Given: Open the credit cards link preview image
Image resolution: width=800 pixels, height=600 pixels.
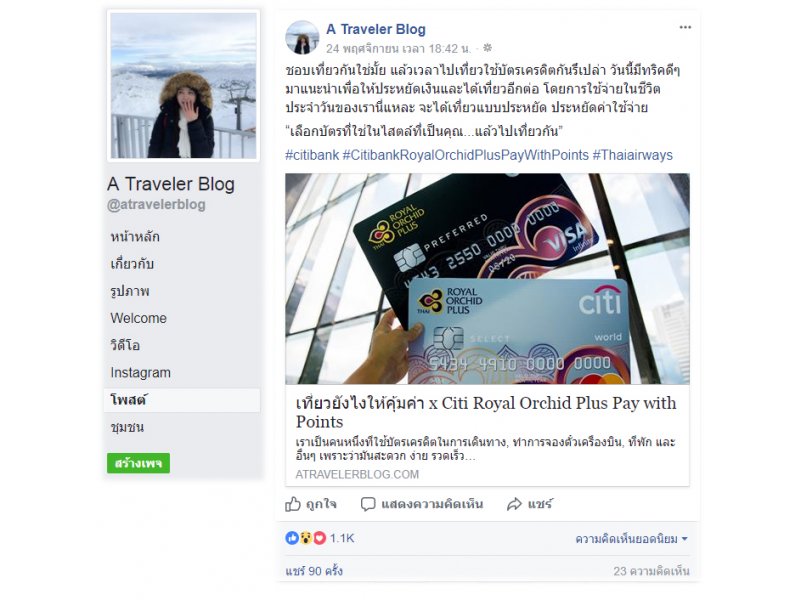Looking at the screenshot, I should click(487, 279).
